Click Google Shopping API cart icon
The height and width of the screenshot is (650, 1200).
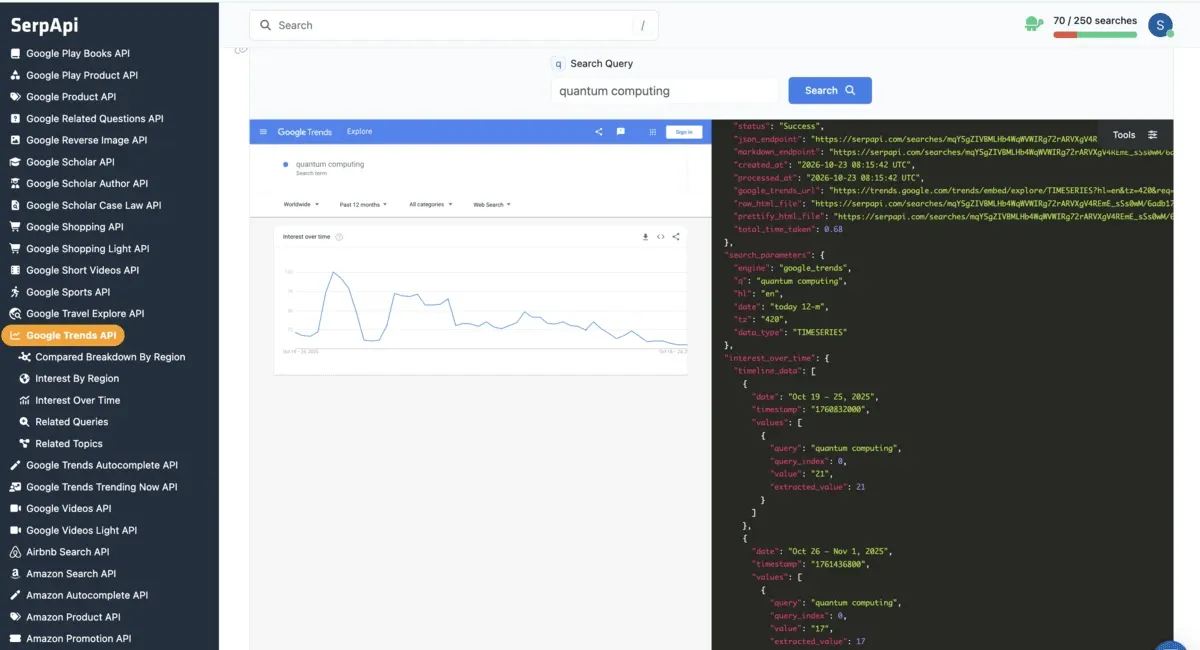coord(15,227)
